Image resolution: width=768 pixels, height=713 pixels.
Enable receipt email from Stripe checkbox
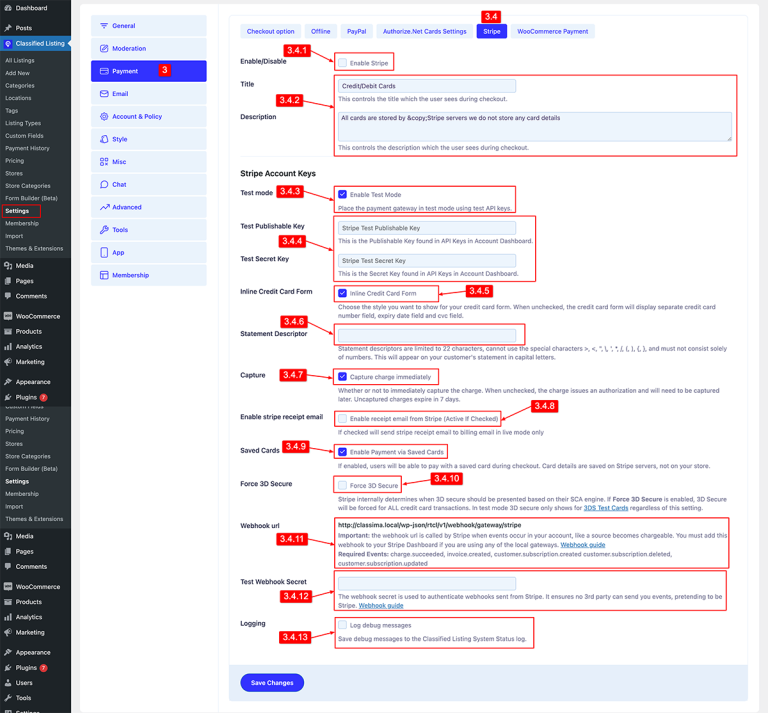342,419
